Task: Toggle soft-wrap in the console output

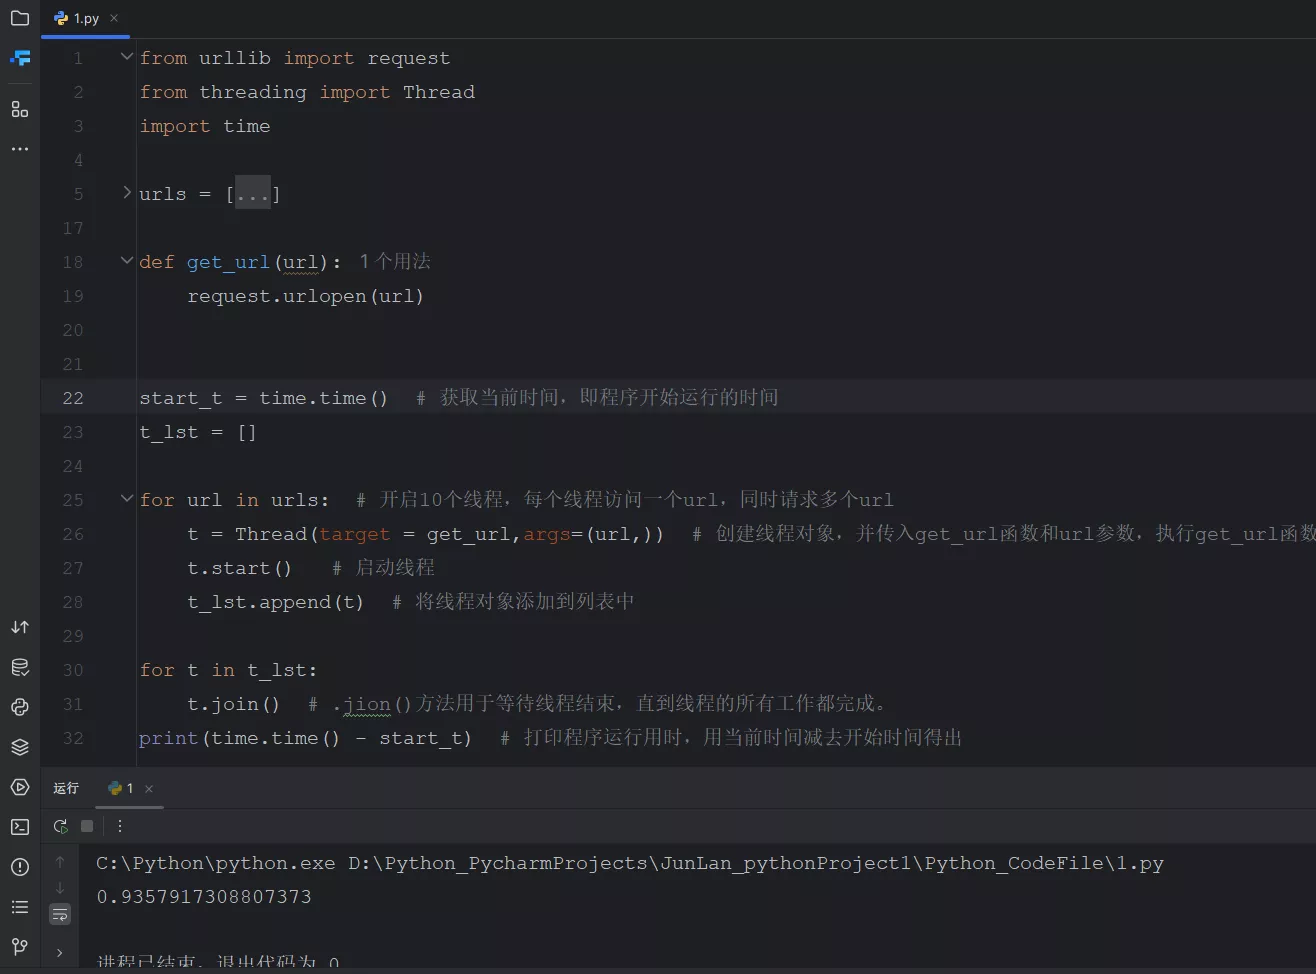Action: pos(60,914)
